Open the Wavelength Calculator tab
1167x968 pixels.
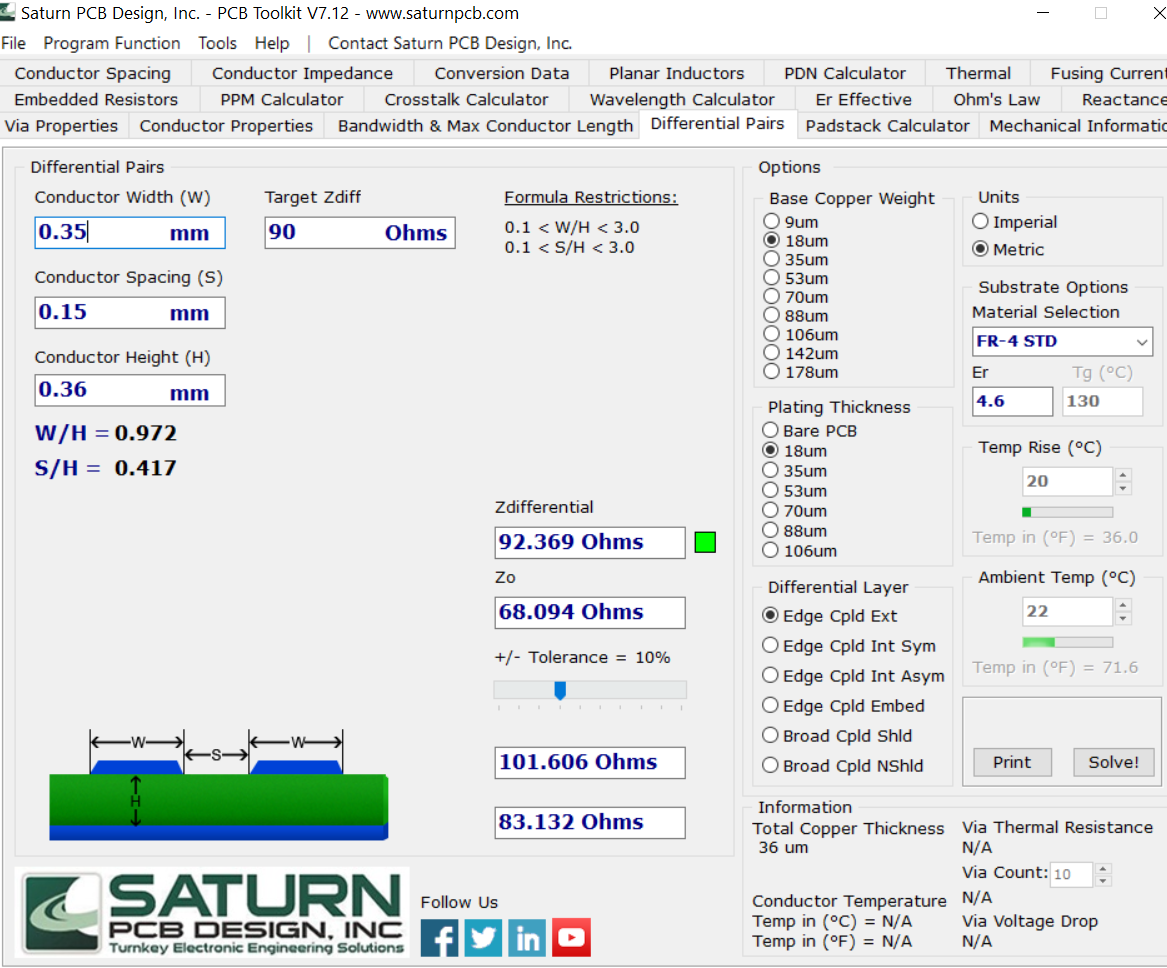click(682, 99)
